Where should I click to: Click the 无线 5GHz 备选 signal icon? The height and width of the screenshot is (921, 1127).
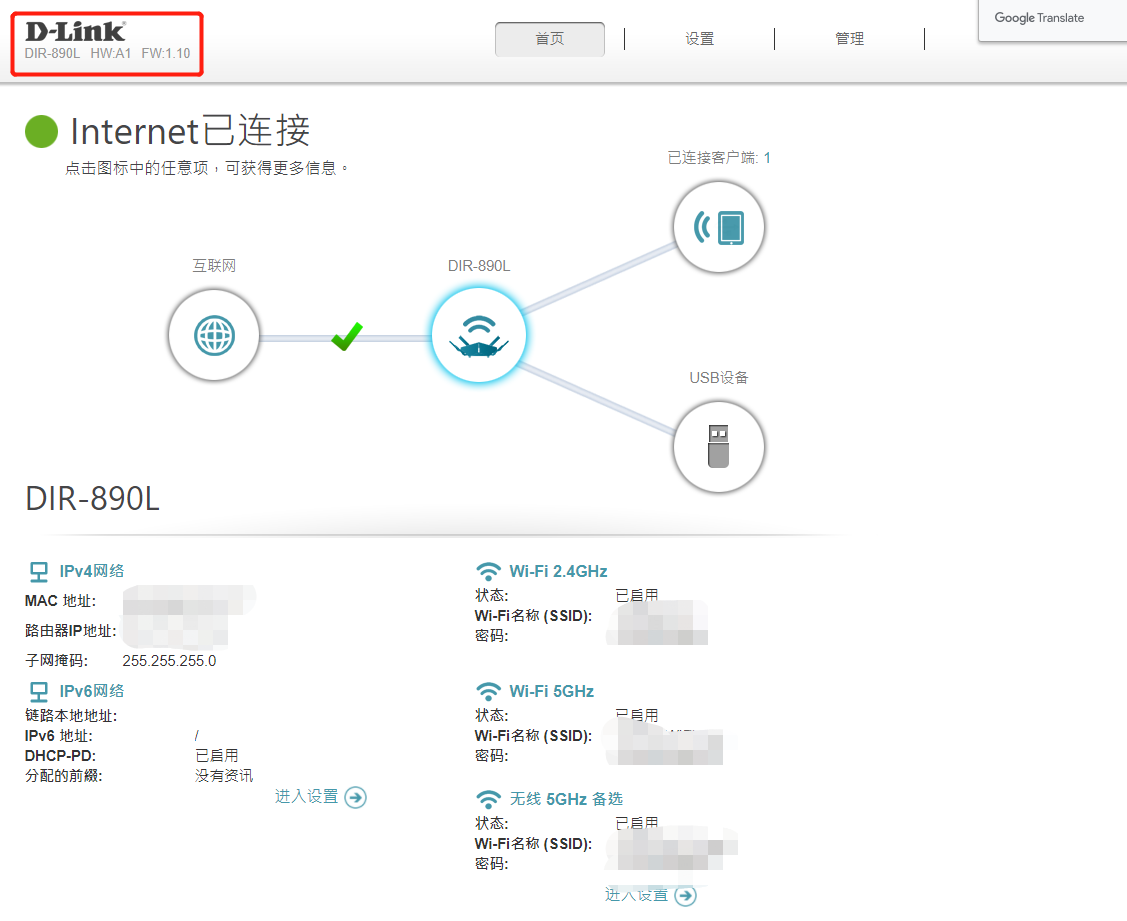click(489, 799)
